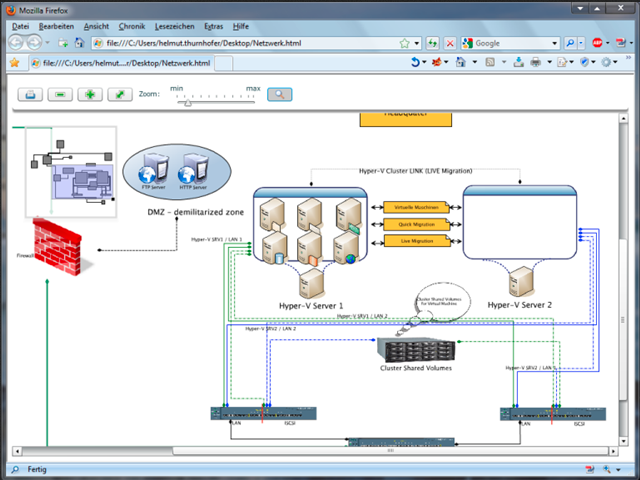This screenshot has height=480, width=640.
Task: Click the HTTP Server icon in DMZ
Action: 193,171
